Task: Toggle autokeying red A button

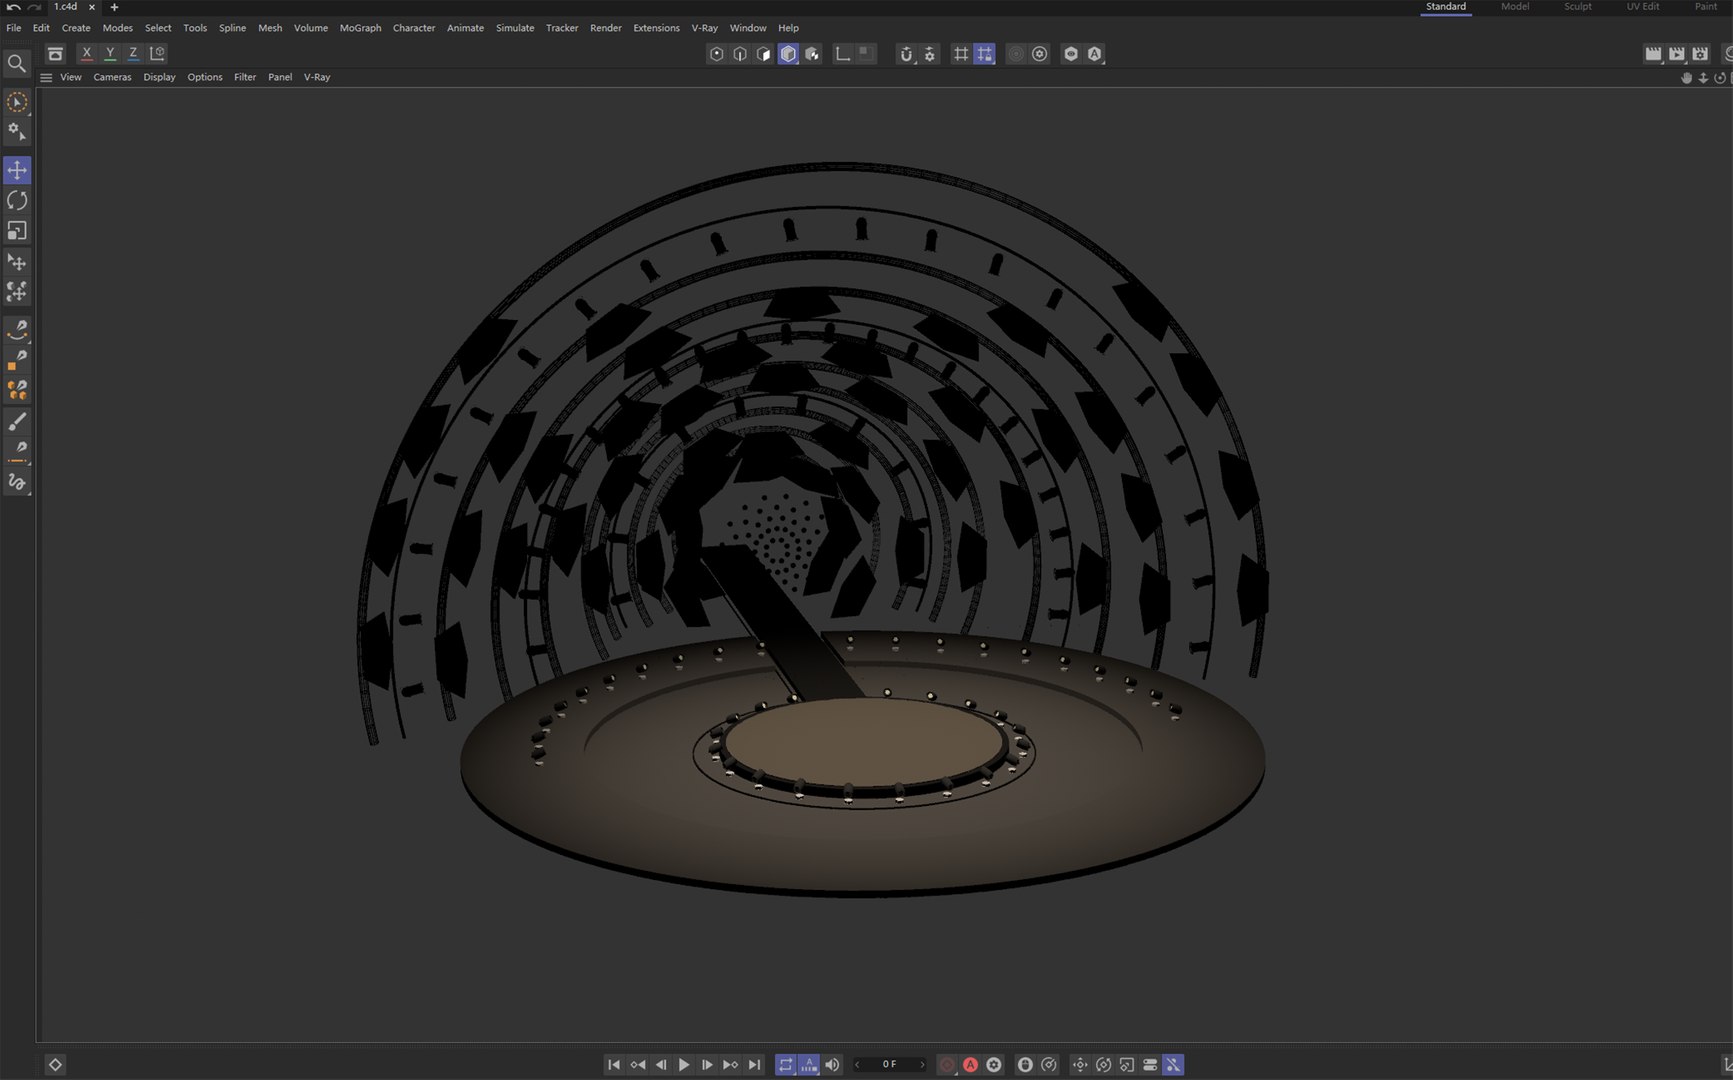Action: (x=970, y=1065)
